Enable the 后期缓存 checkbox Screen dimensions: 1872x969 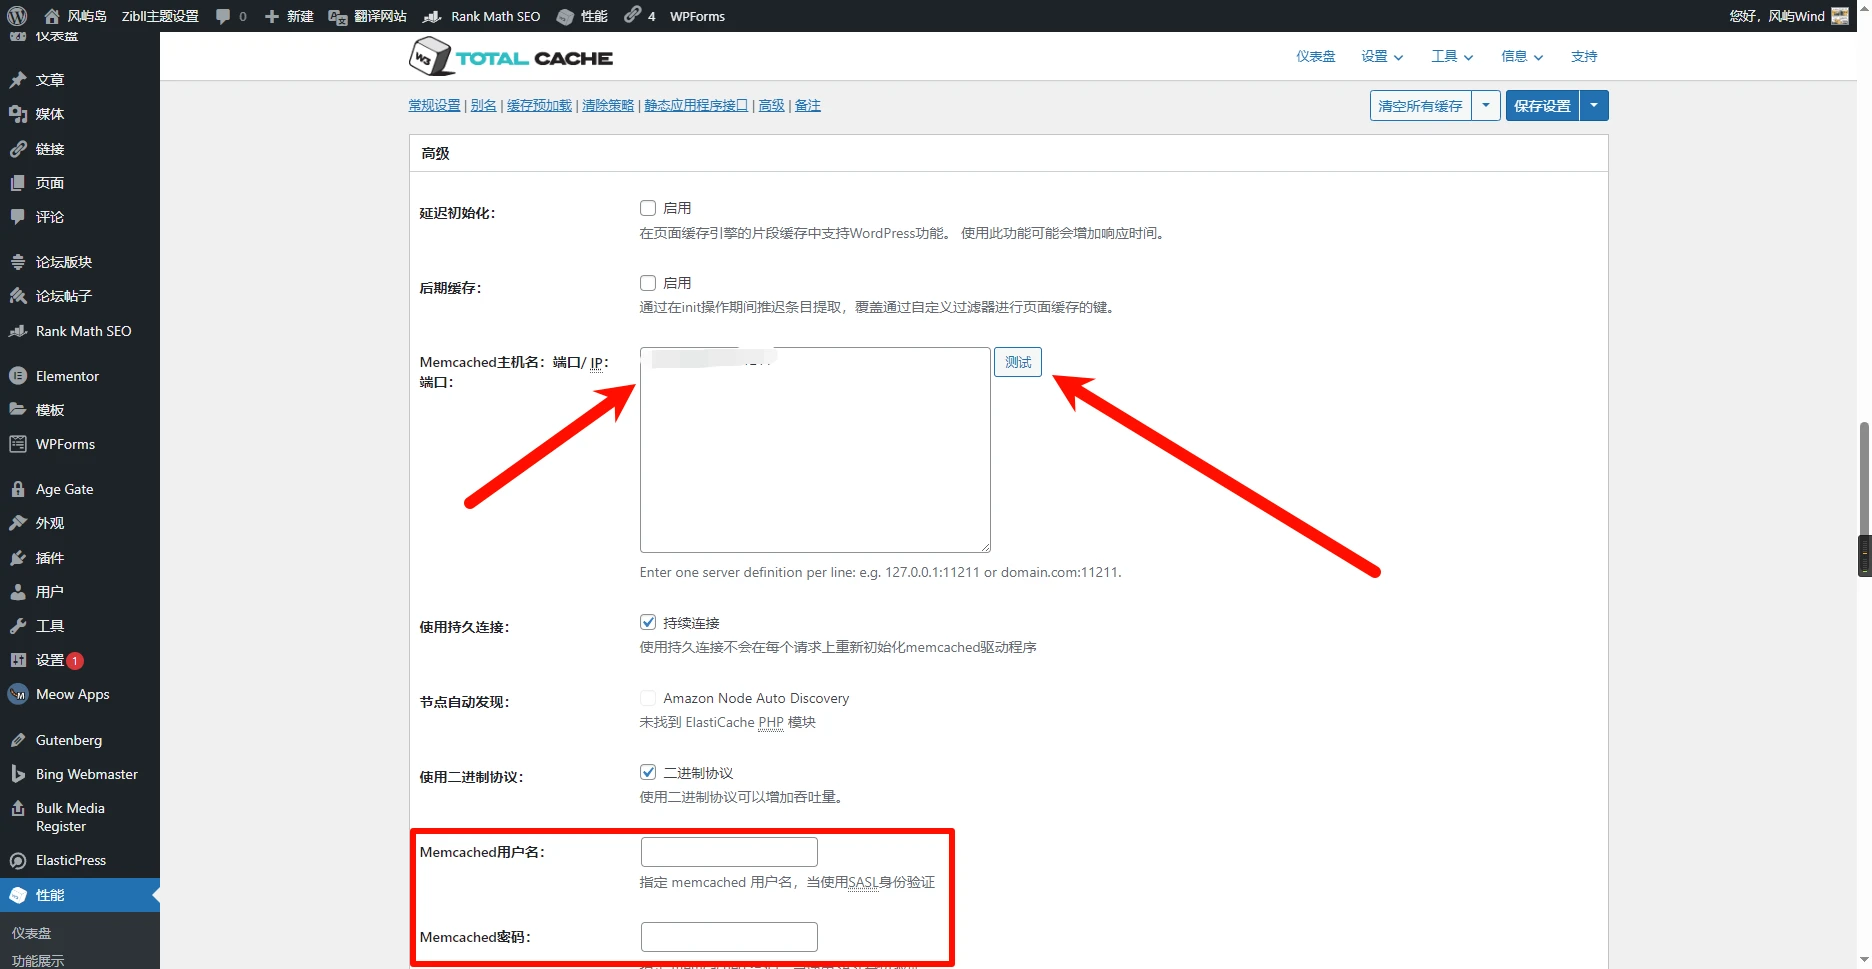point(648,283)
